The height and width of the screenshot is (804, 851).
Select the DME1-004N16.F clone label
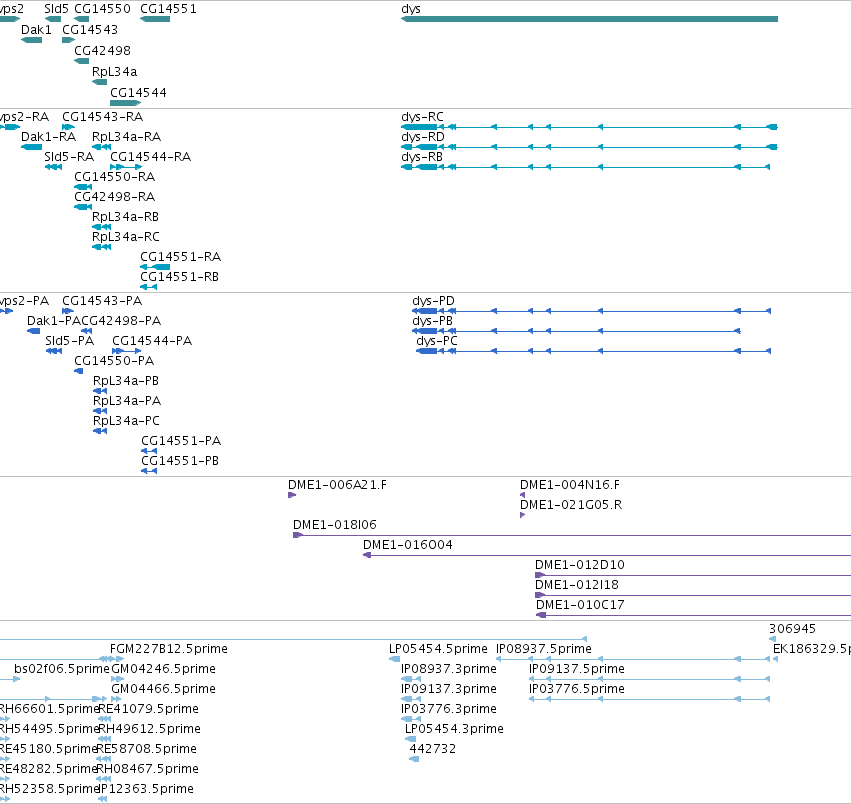[570, 485]
